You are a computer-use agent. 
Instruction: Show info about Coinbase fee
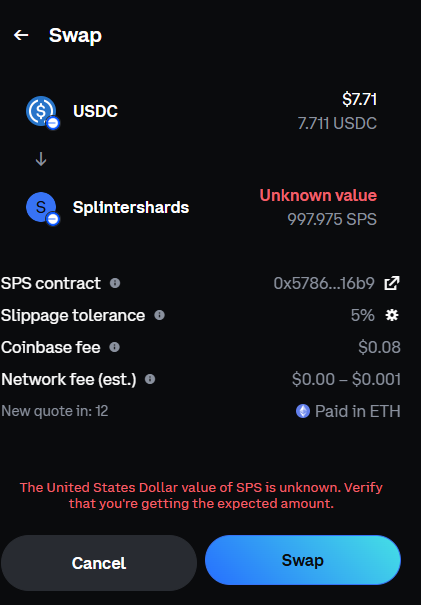(115, 347)
